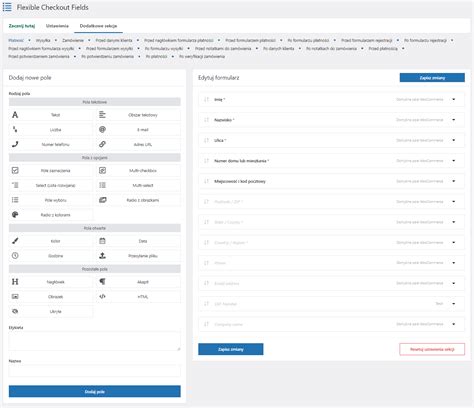474x408 pixels.
Task: Select the Tekst field type icon
Action: point(15,115)
